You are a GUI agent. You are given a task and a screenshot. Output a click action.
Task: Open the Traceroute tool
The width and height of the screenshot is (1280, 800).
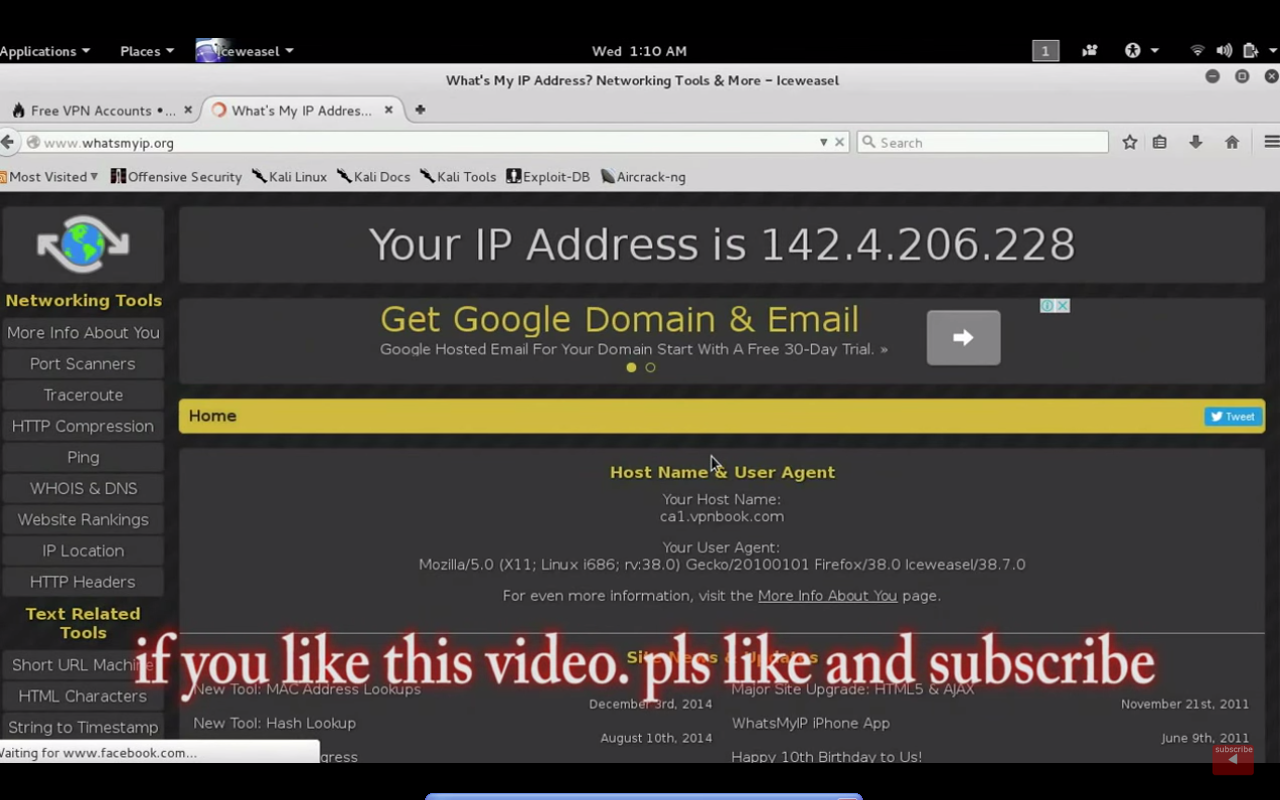coord(83,395)
